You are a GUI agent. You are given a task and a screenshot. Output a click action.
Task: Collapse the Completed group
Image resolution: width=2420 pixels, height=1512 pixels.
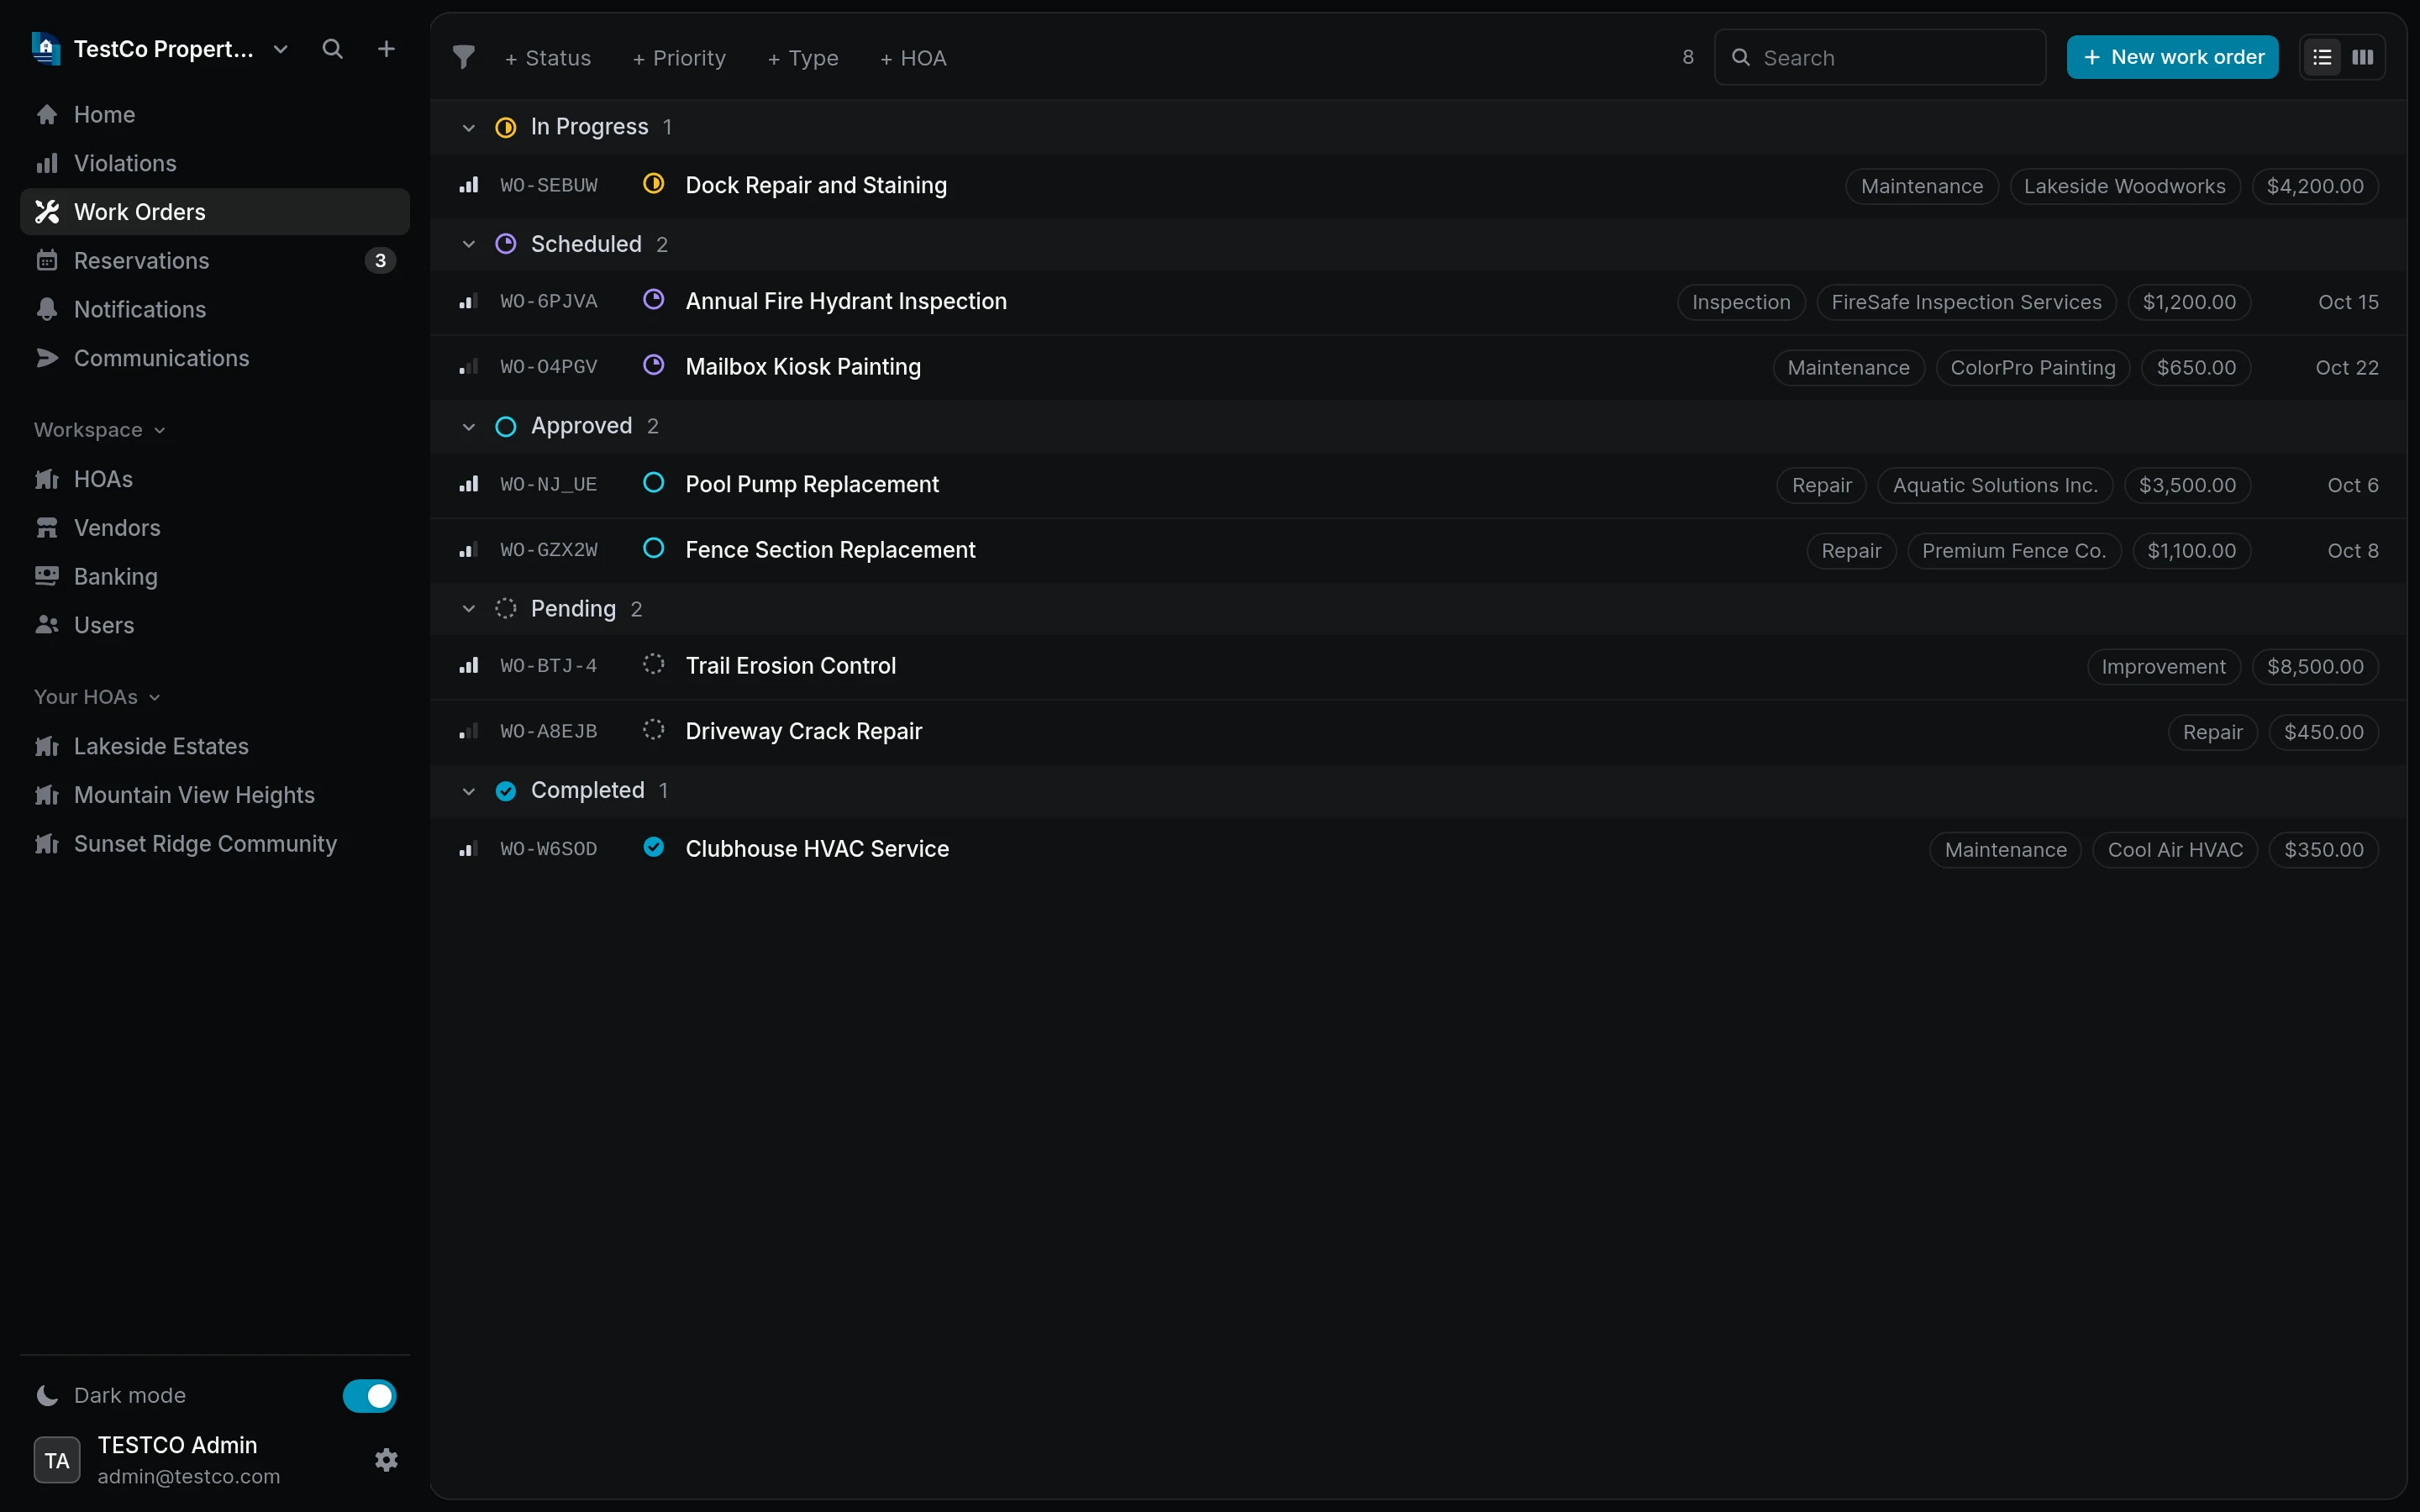tap(468, 791)
